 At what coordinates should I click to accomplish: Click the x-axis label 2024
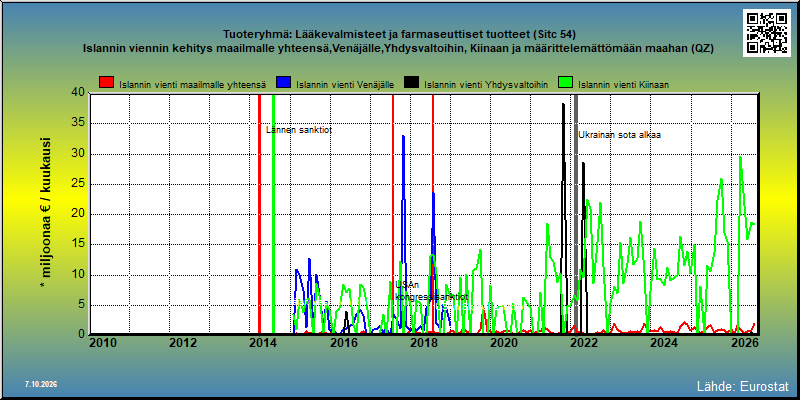click(x=663, y=343)
